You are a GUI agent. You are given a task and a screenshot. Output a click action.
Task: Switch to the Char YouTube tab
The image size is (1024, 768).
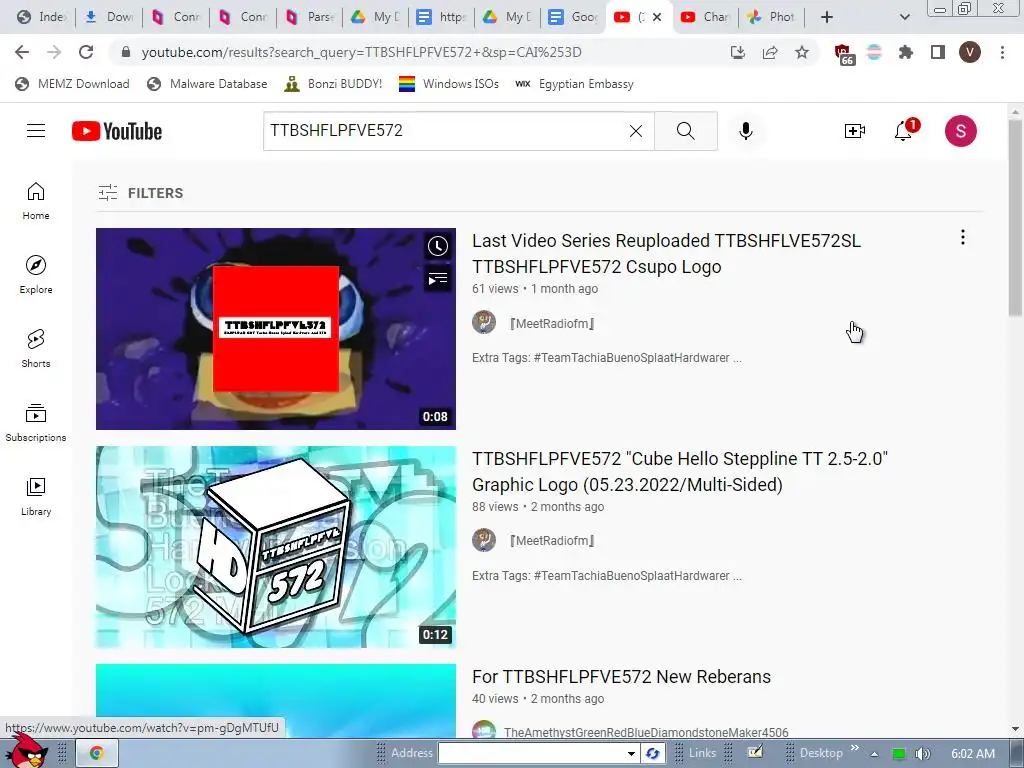pos(705,17)
